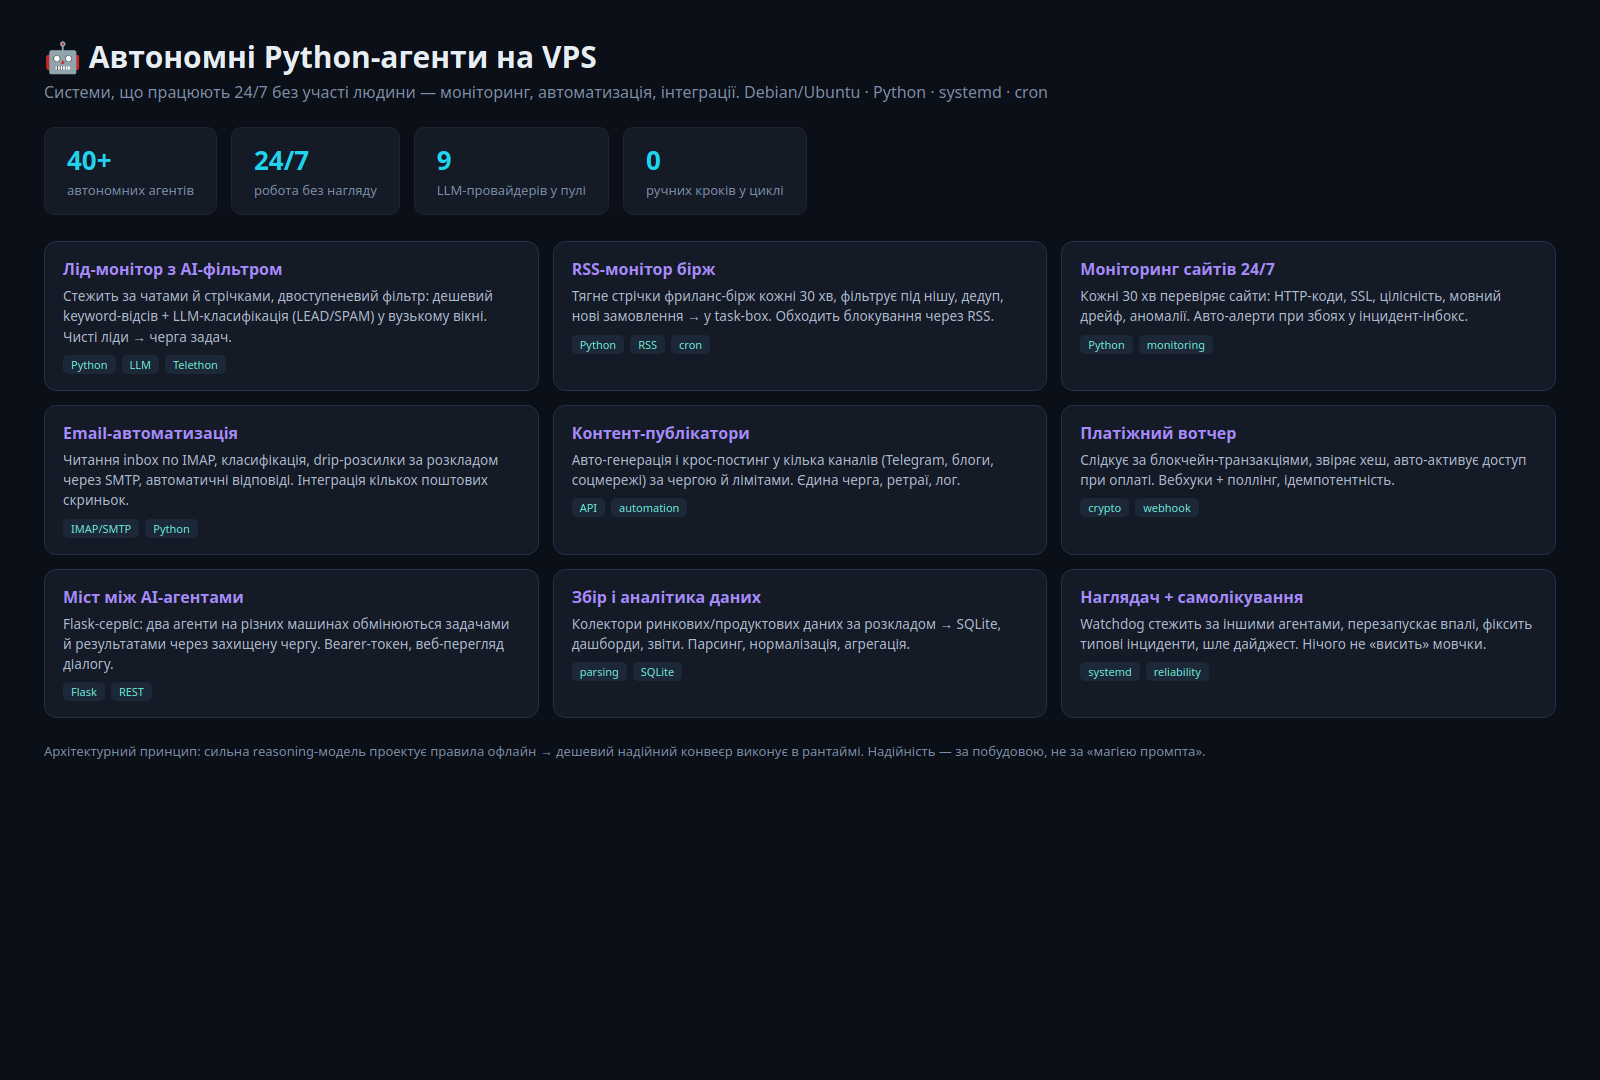
Task: Click description 'Читання inbox по IMAP'
Action: click(x=280, y=480)
